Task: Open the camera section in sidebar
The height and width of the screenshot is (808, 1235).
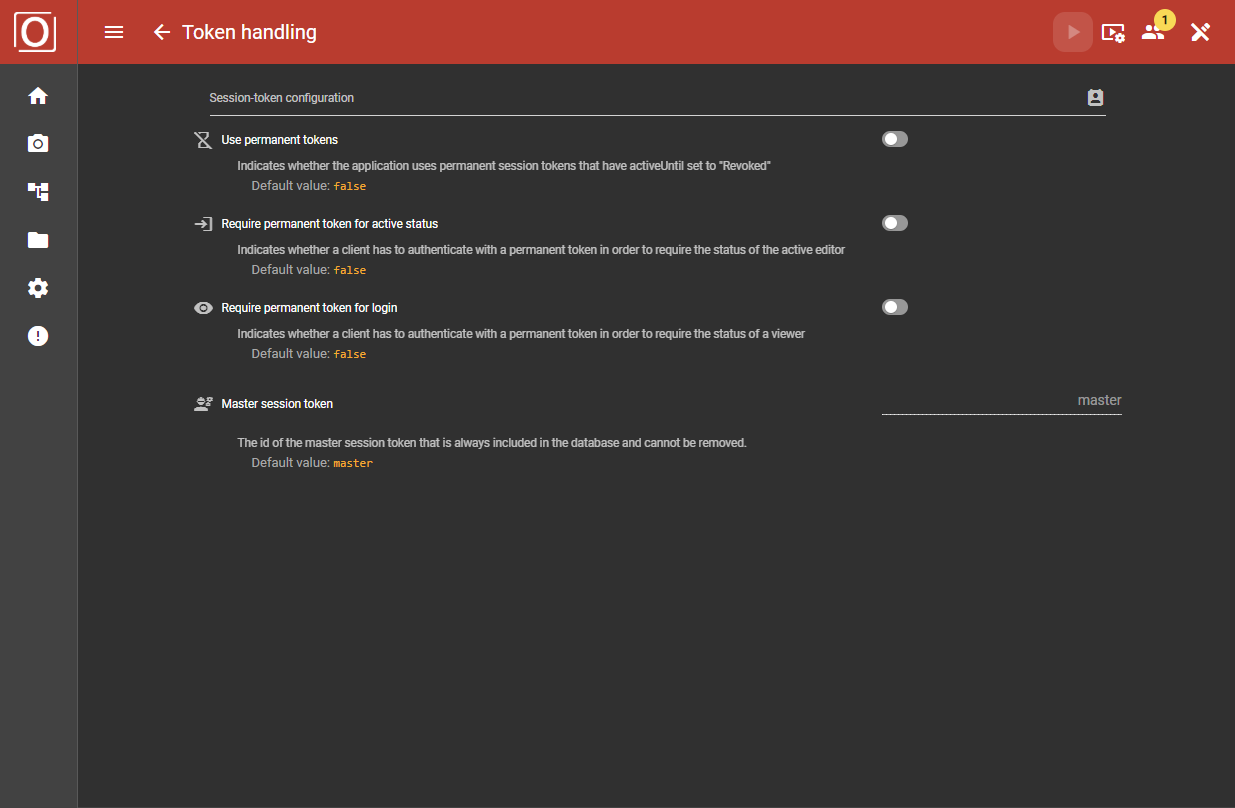Action: point(38,144)
